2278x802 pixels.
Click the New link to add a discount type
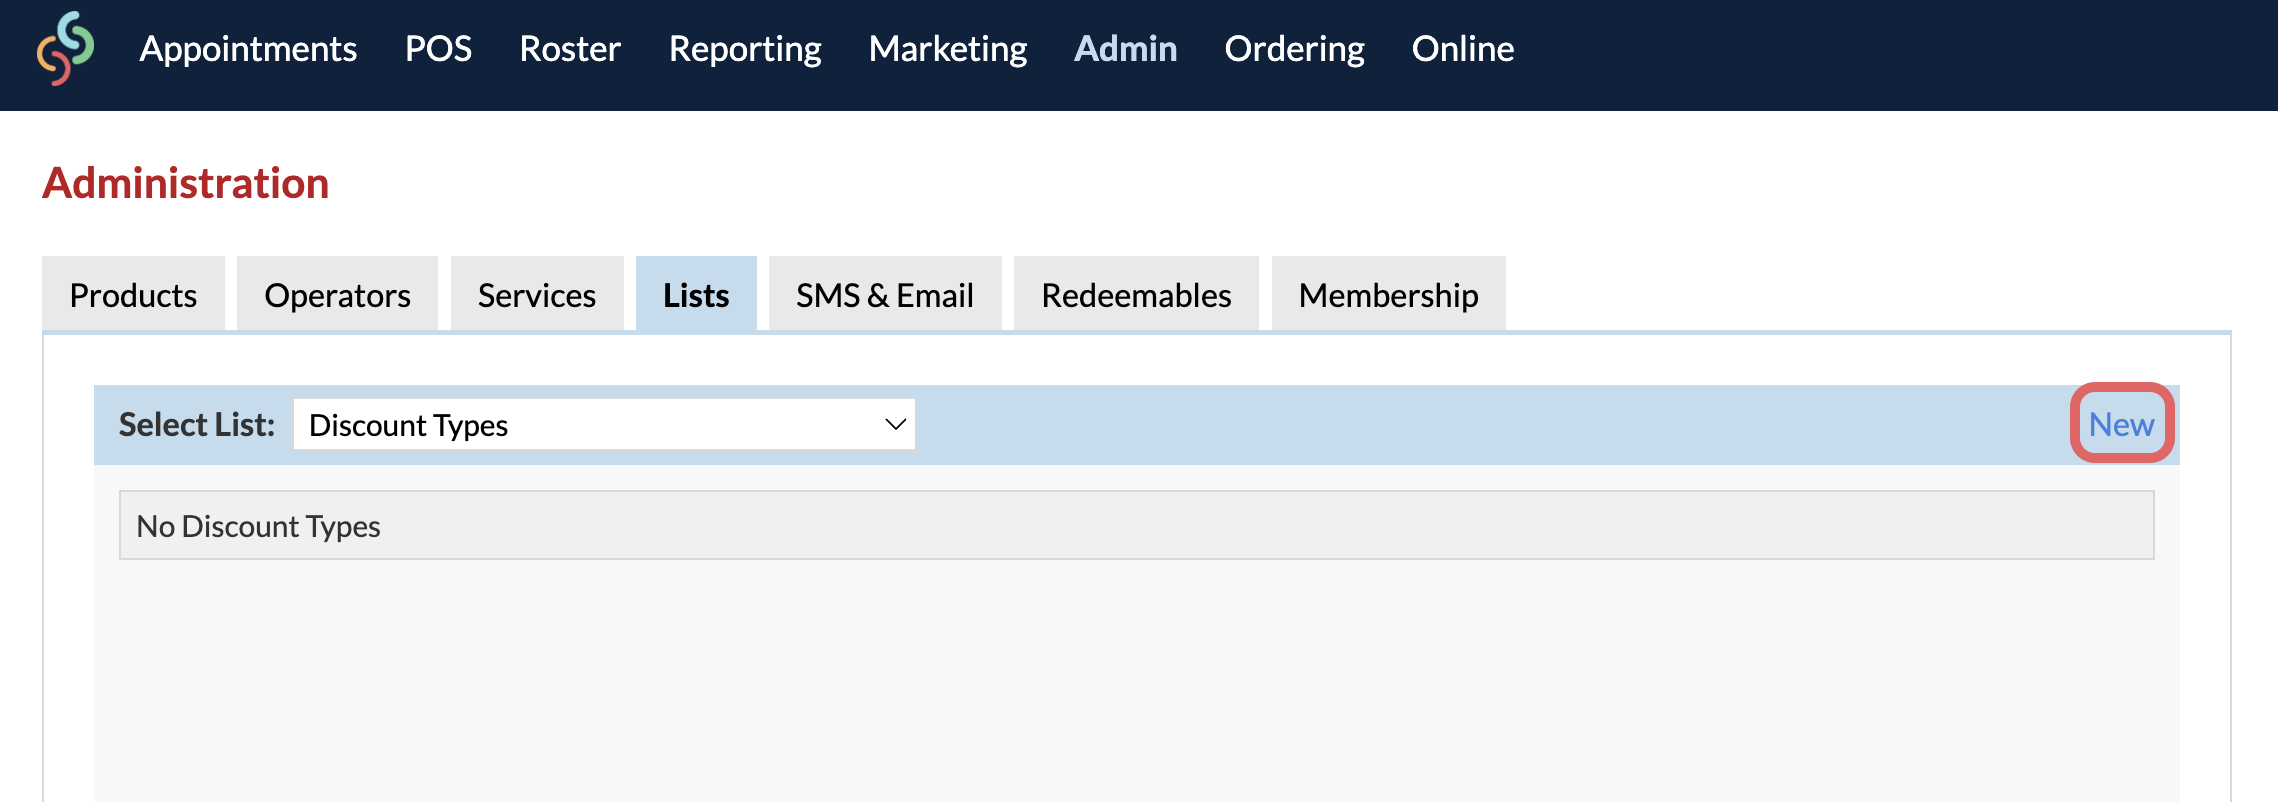click(2122, 423)
